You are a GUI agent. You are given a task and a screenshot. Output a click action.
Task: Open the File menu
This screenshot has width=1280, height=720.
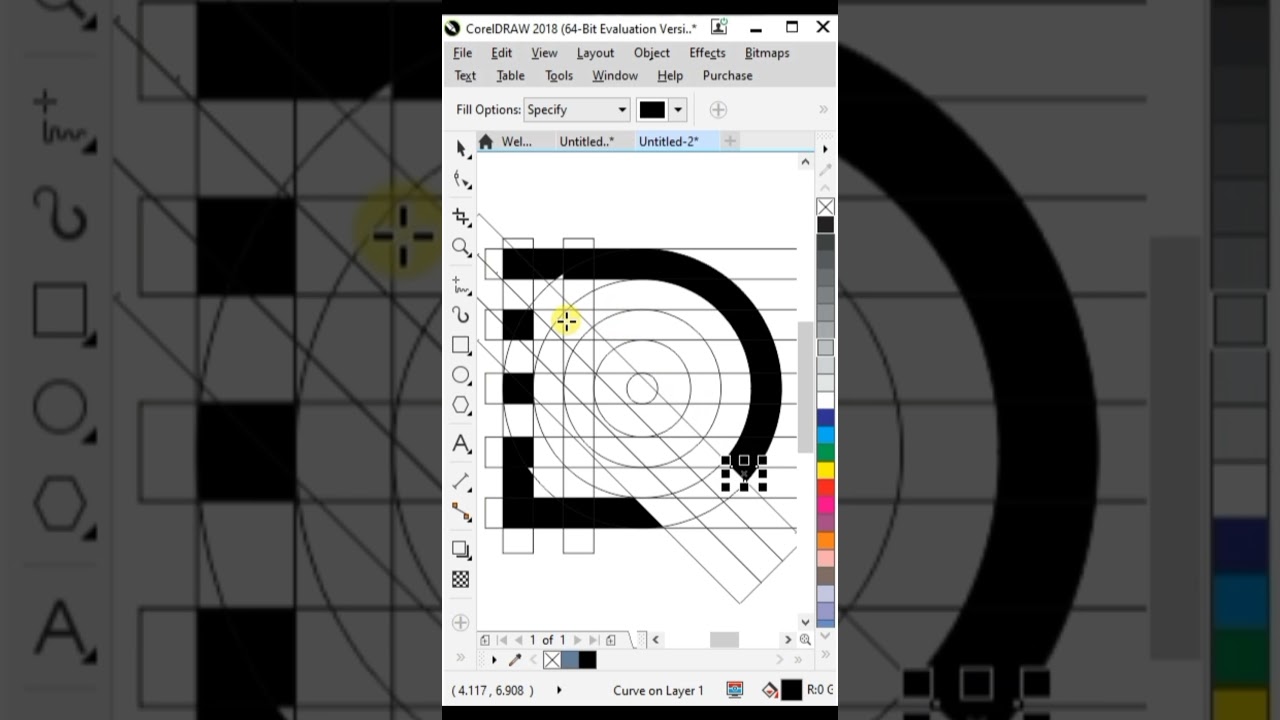(462, 53)
